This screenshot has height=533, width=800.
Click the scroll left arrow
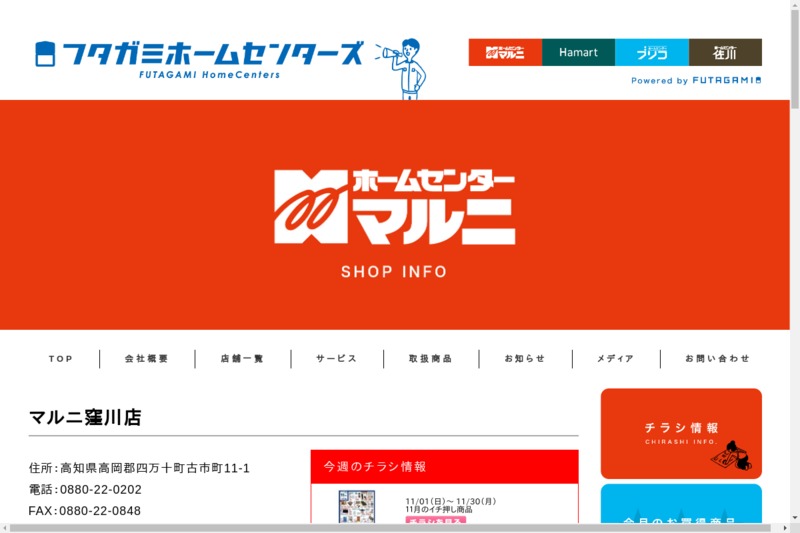tap(4, 528)
